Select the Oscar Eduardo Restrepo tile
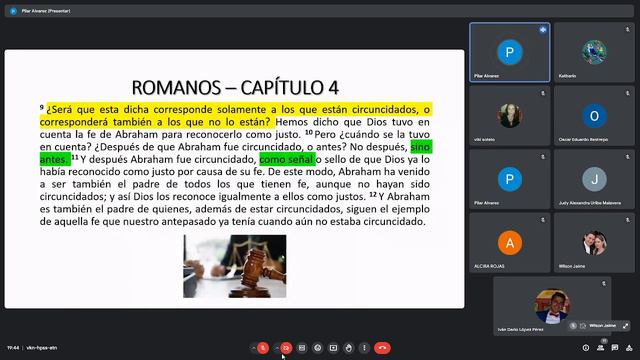 [594, 116]
